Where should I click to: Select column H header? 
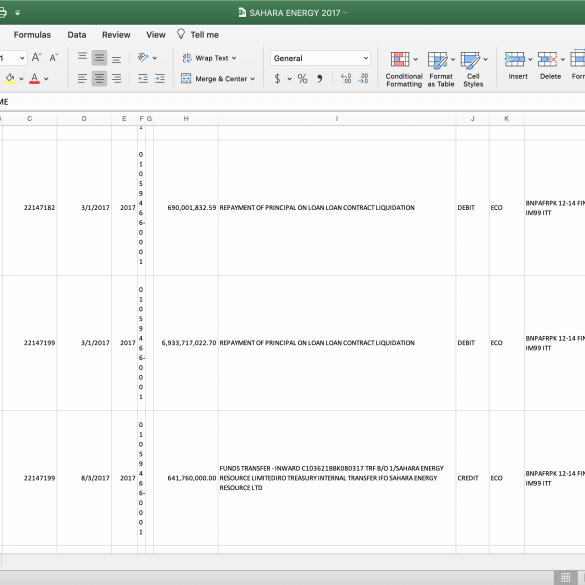pyautogui.click(x=186, y=119)
